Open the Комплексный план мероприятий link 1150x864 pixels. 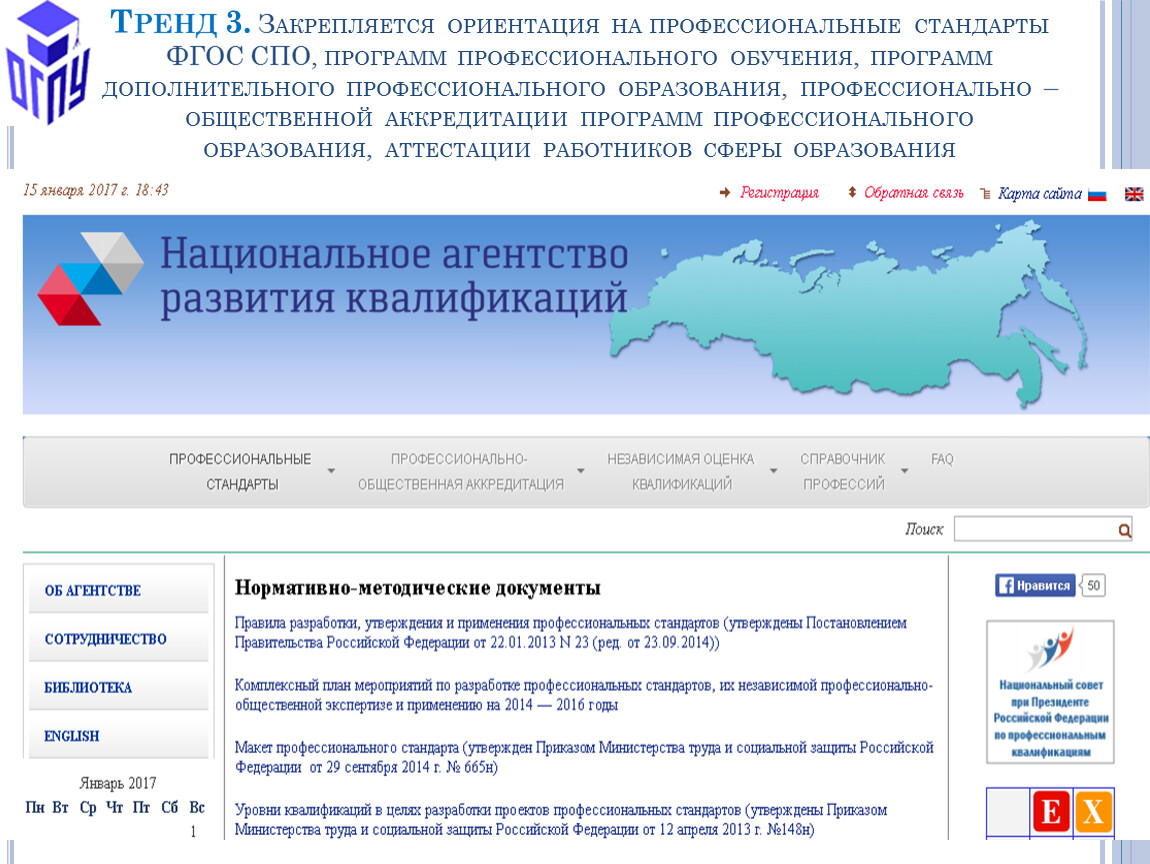[x=583, y=695]
